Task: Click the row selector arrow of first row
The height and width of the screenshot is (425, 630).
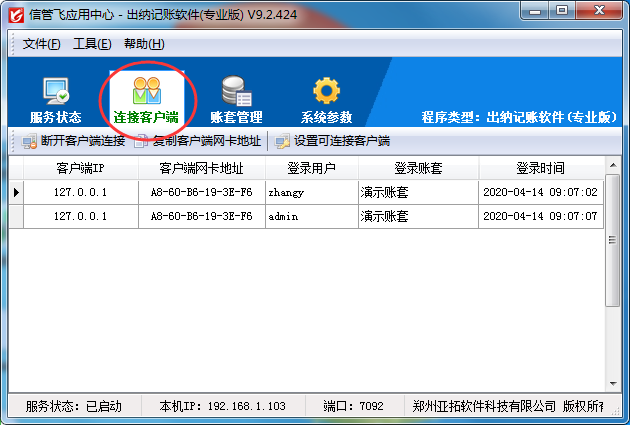Action: point(16,192)
